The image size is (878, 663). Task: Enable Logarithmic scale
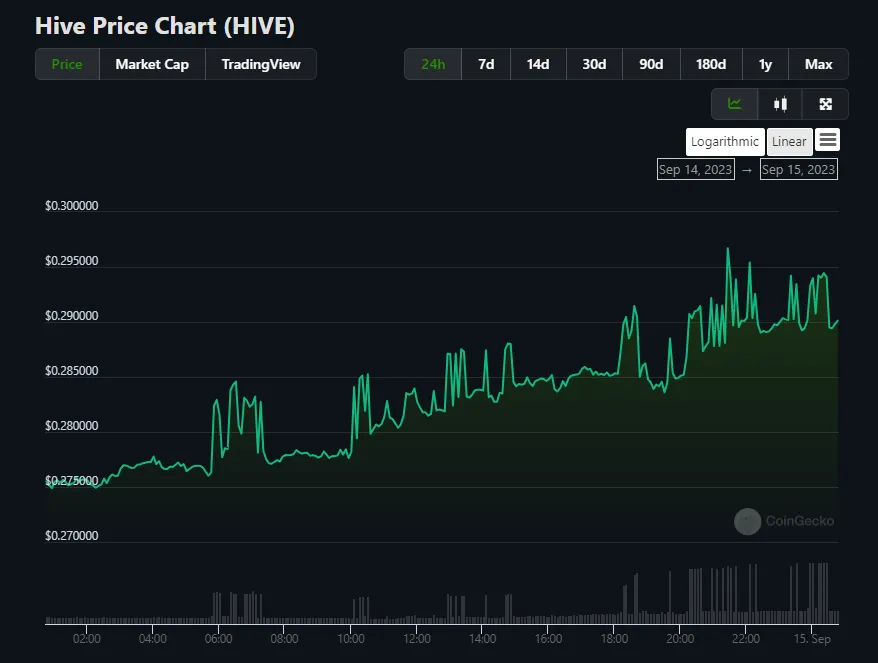[x=725, y=142]
